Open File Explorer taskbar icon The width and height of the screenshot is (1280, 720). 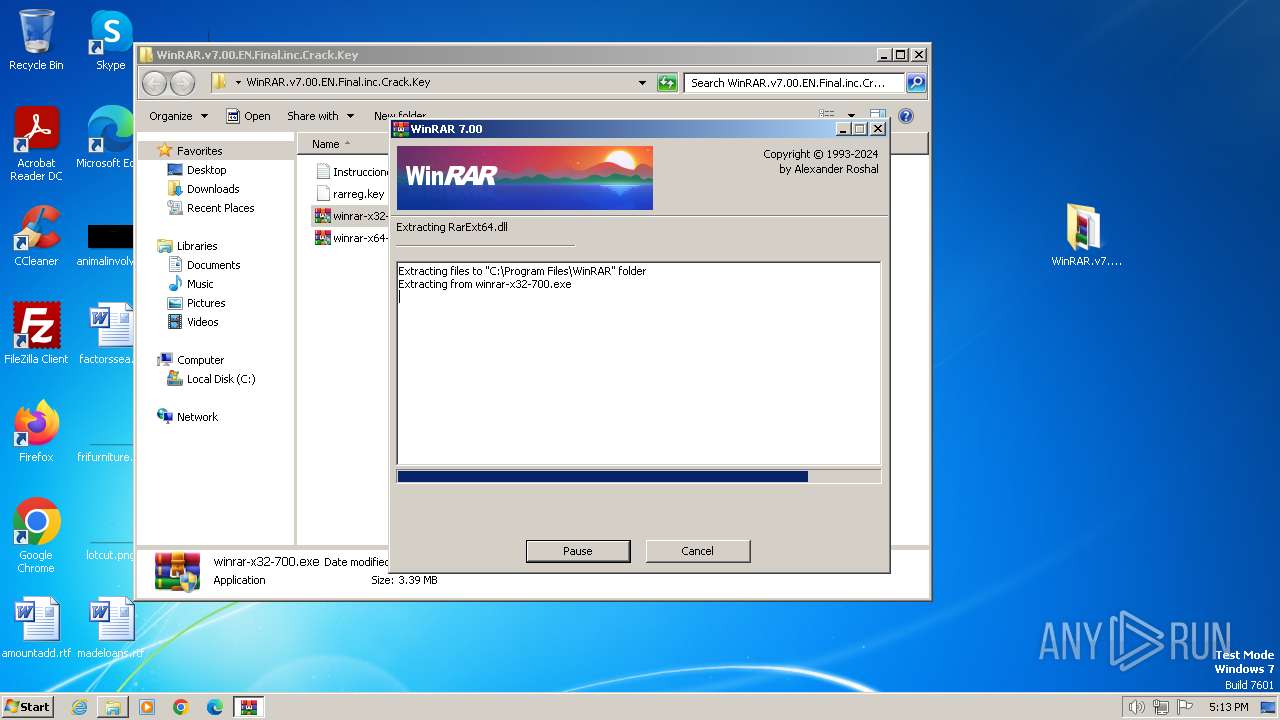pos(113,707)
